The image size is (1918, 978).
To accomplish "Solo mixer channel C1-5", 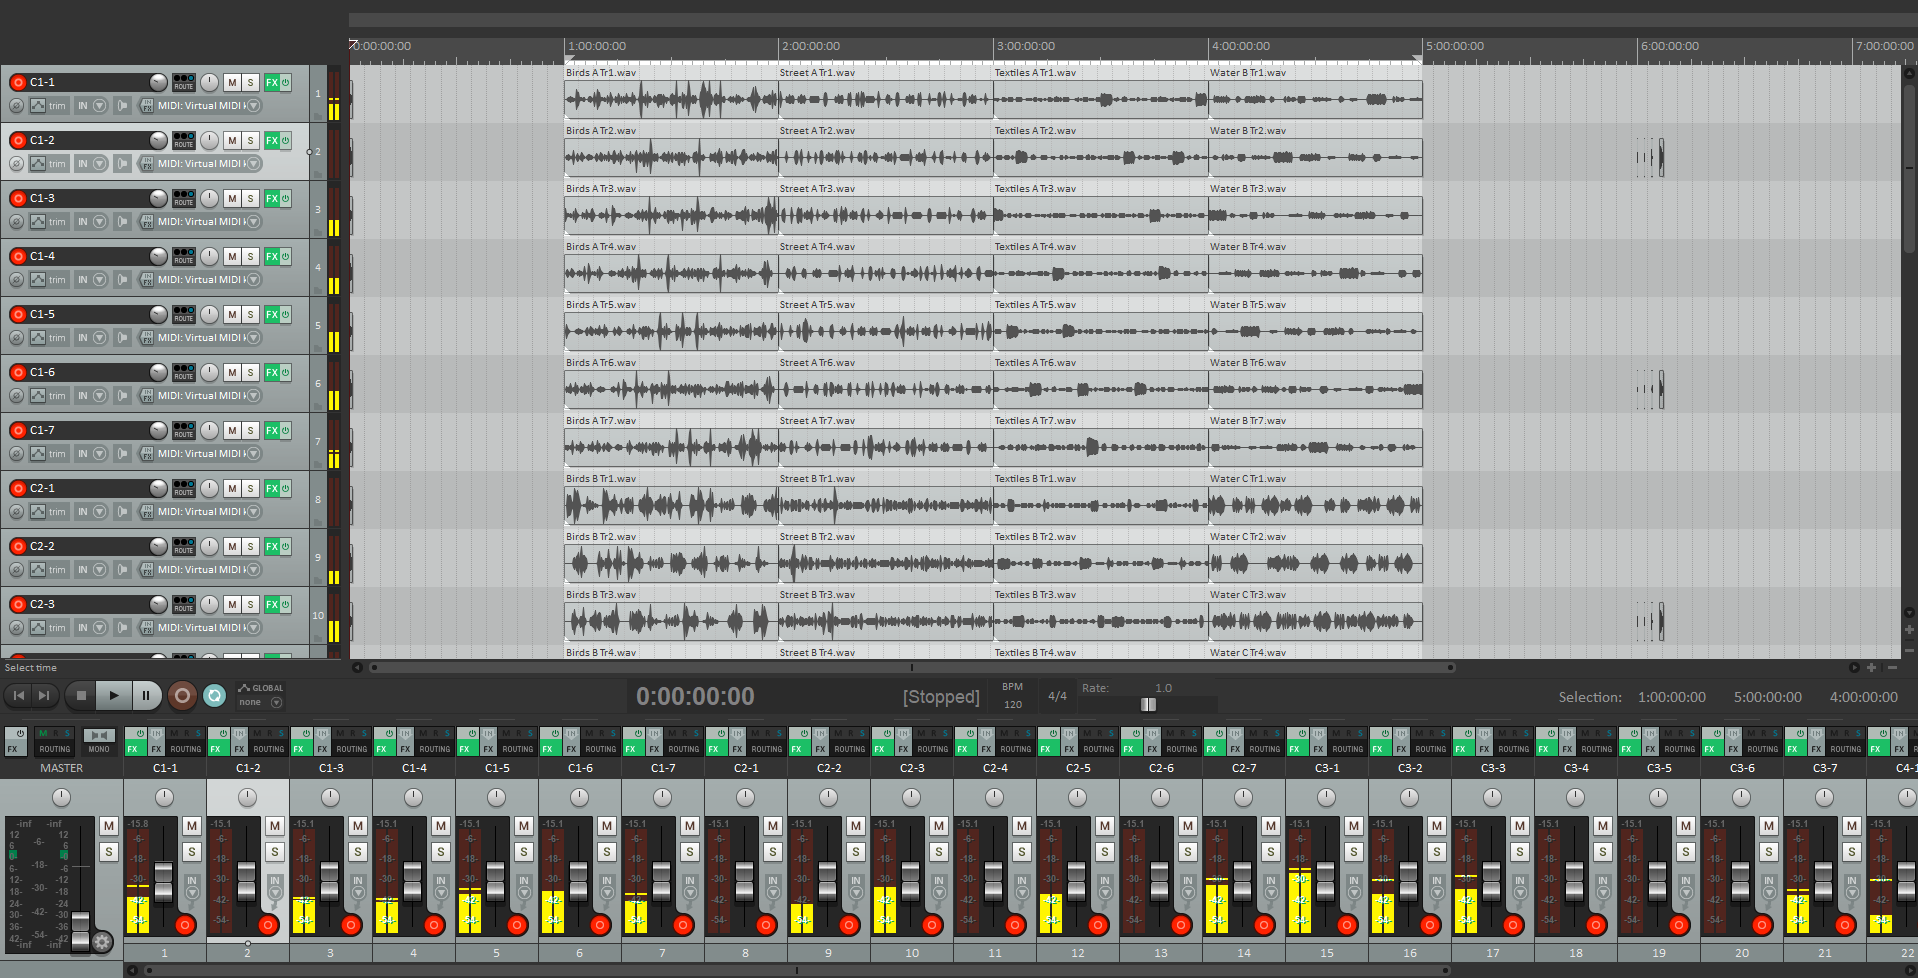I will coord(524,851).
